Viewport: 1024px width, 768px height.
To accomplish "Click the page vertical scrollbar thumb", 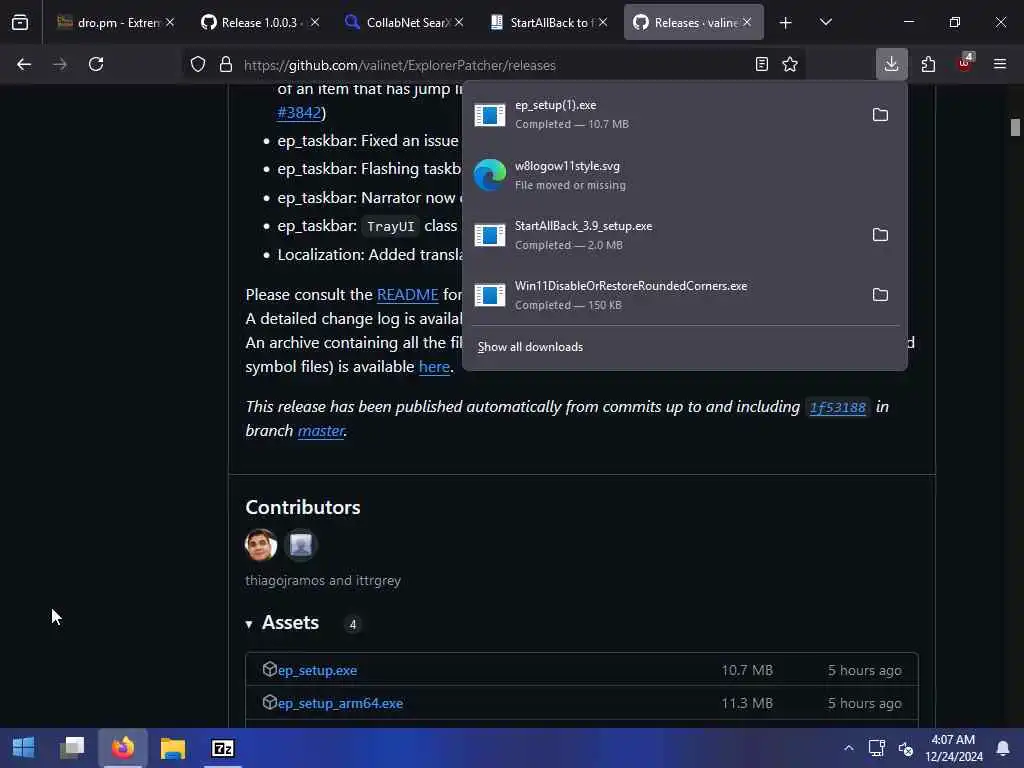I will 1015,127.
